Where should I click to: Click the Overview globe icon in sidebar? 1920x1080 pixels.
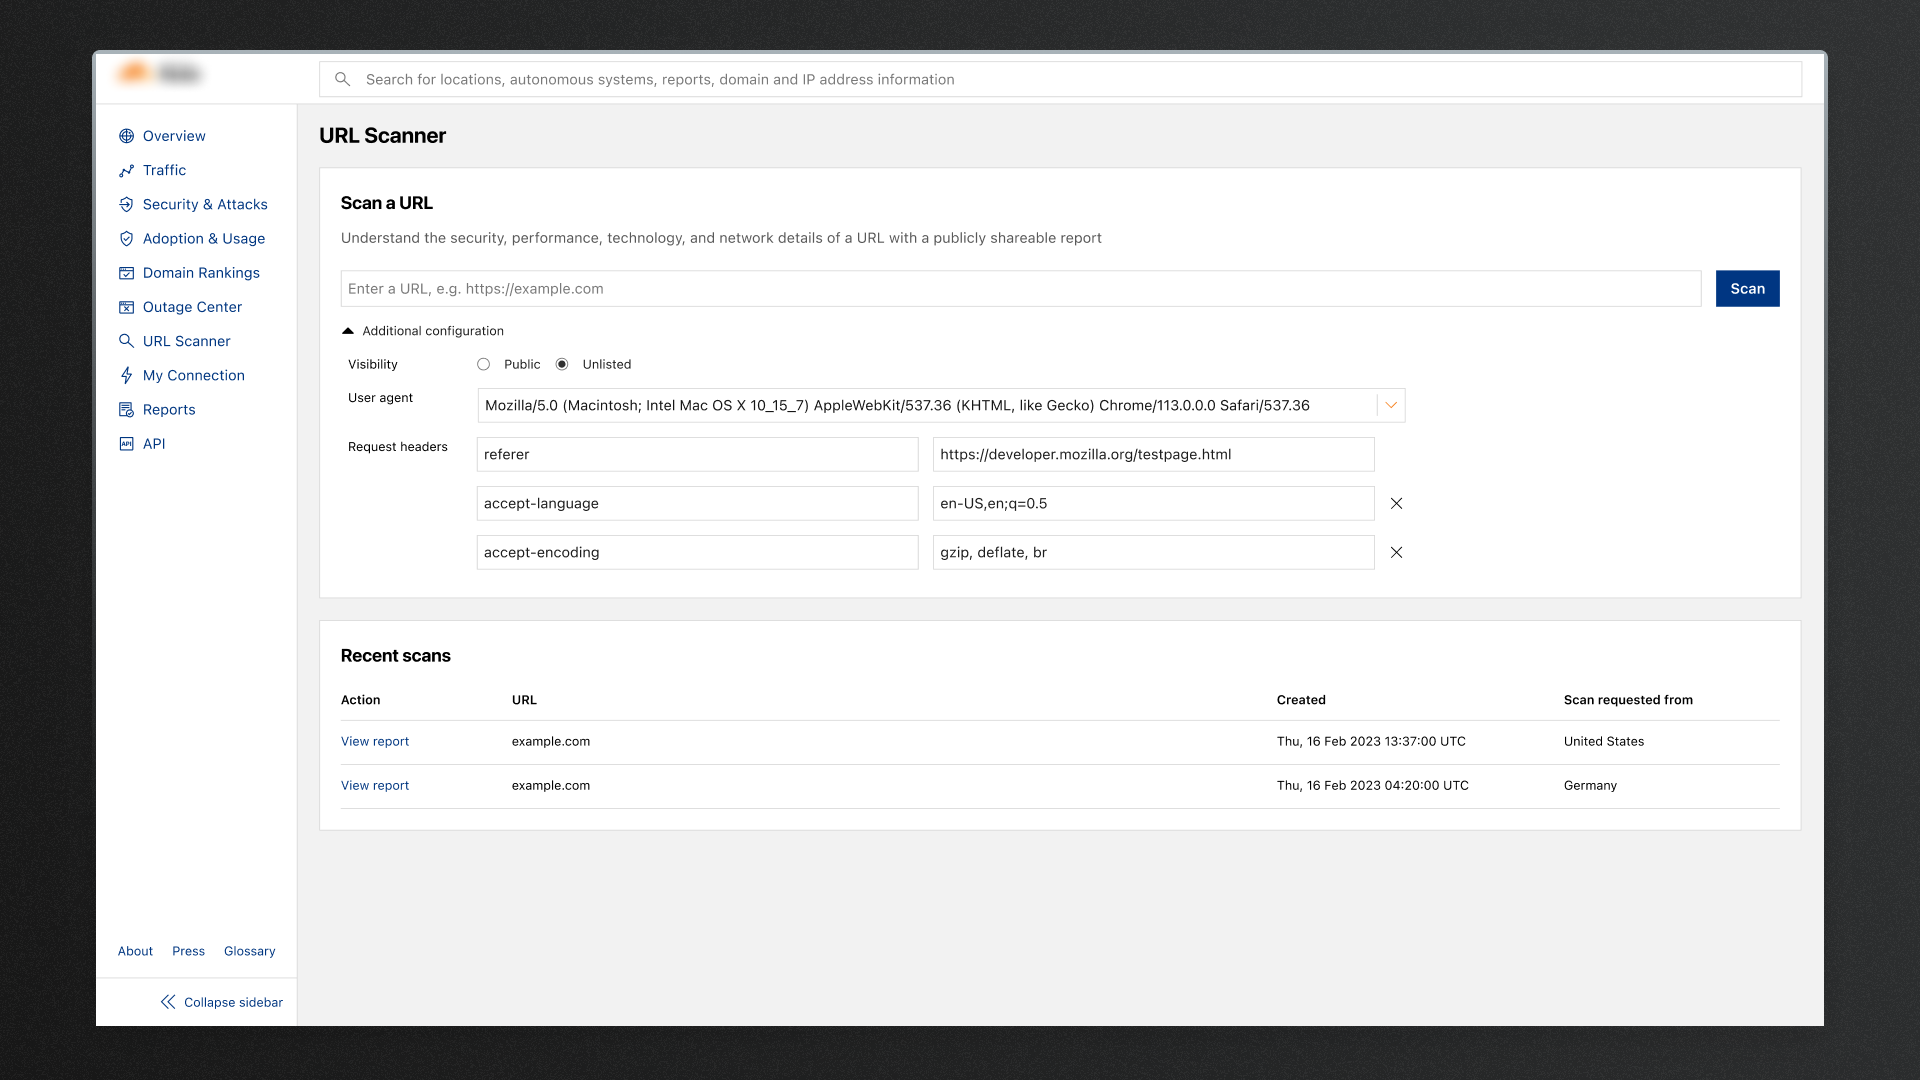[126, 136]
